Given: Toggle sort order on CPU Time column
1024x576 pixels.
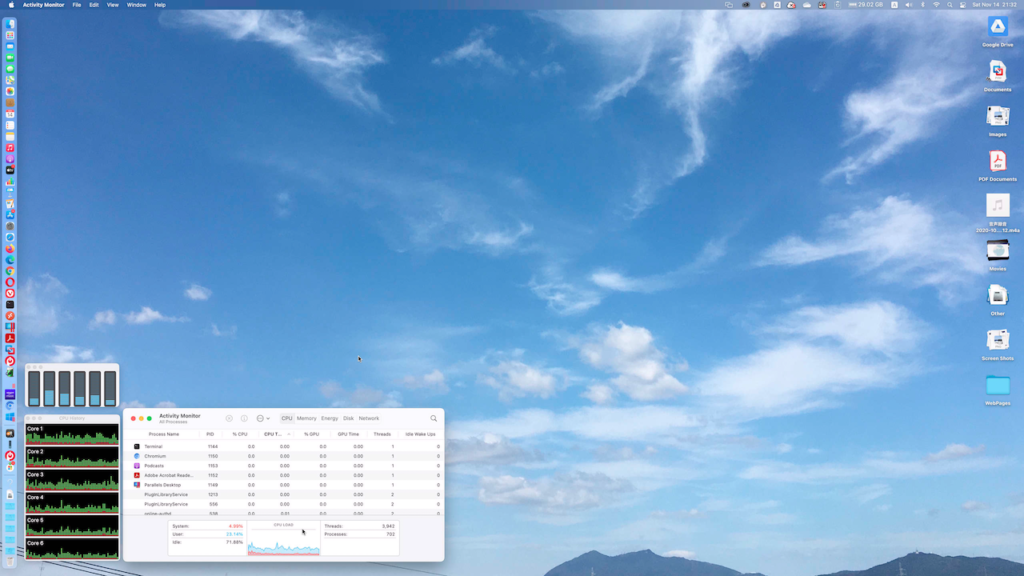Looking at the screenshot, I should [x=275, y=434].
